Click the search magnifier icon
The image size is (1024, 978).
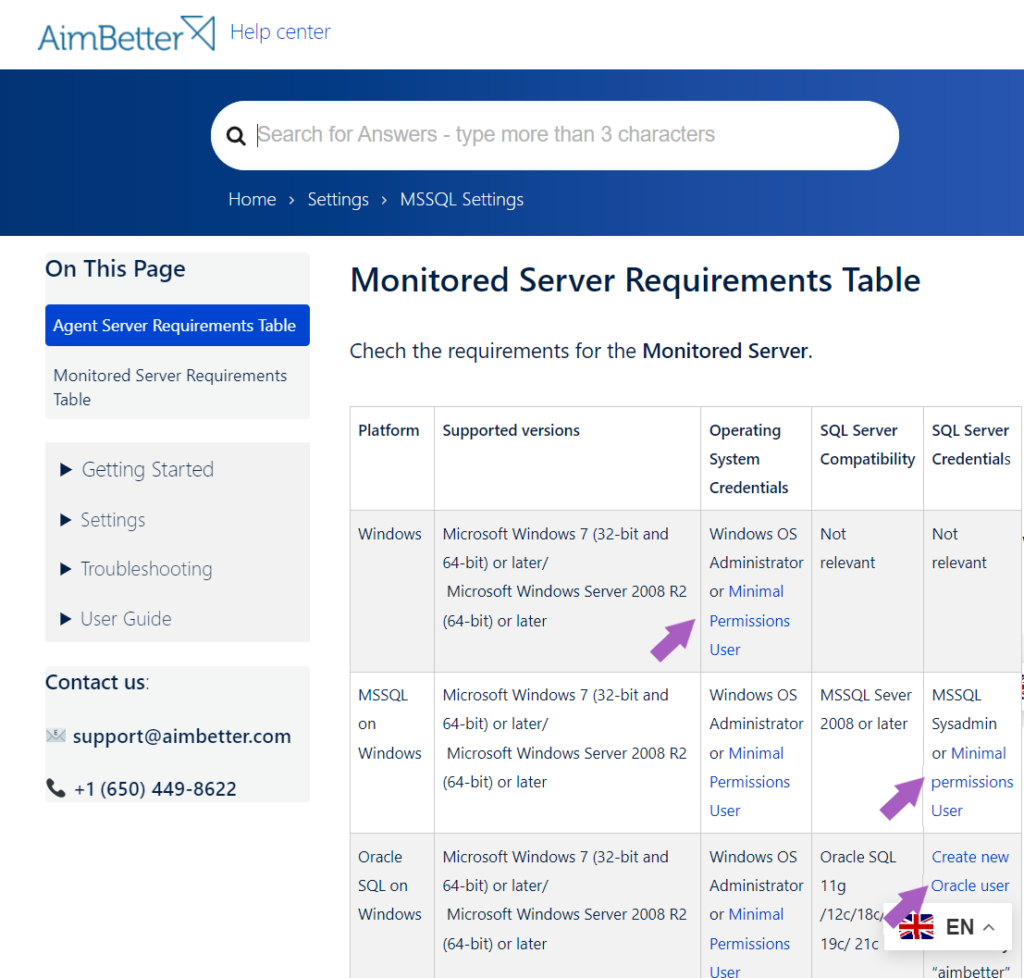tap(236, 136)
